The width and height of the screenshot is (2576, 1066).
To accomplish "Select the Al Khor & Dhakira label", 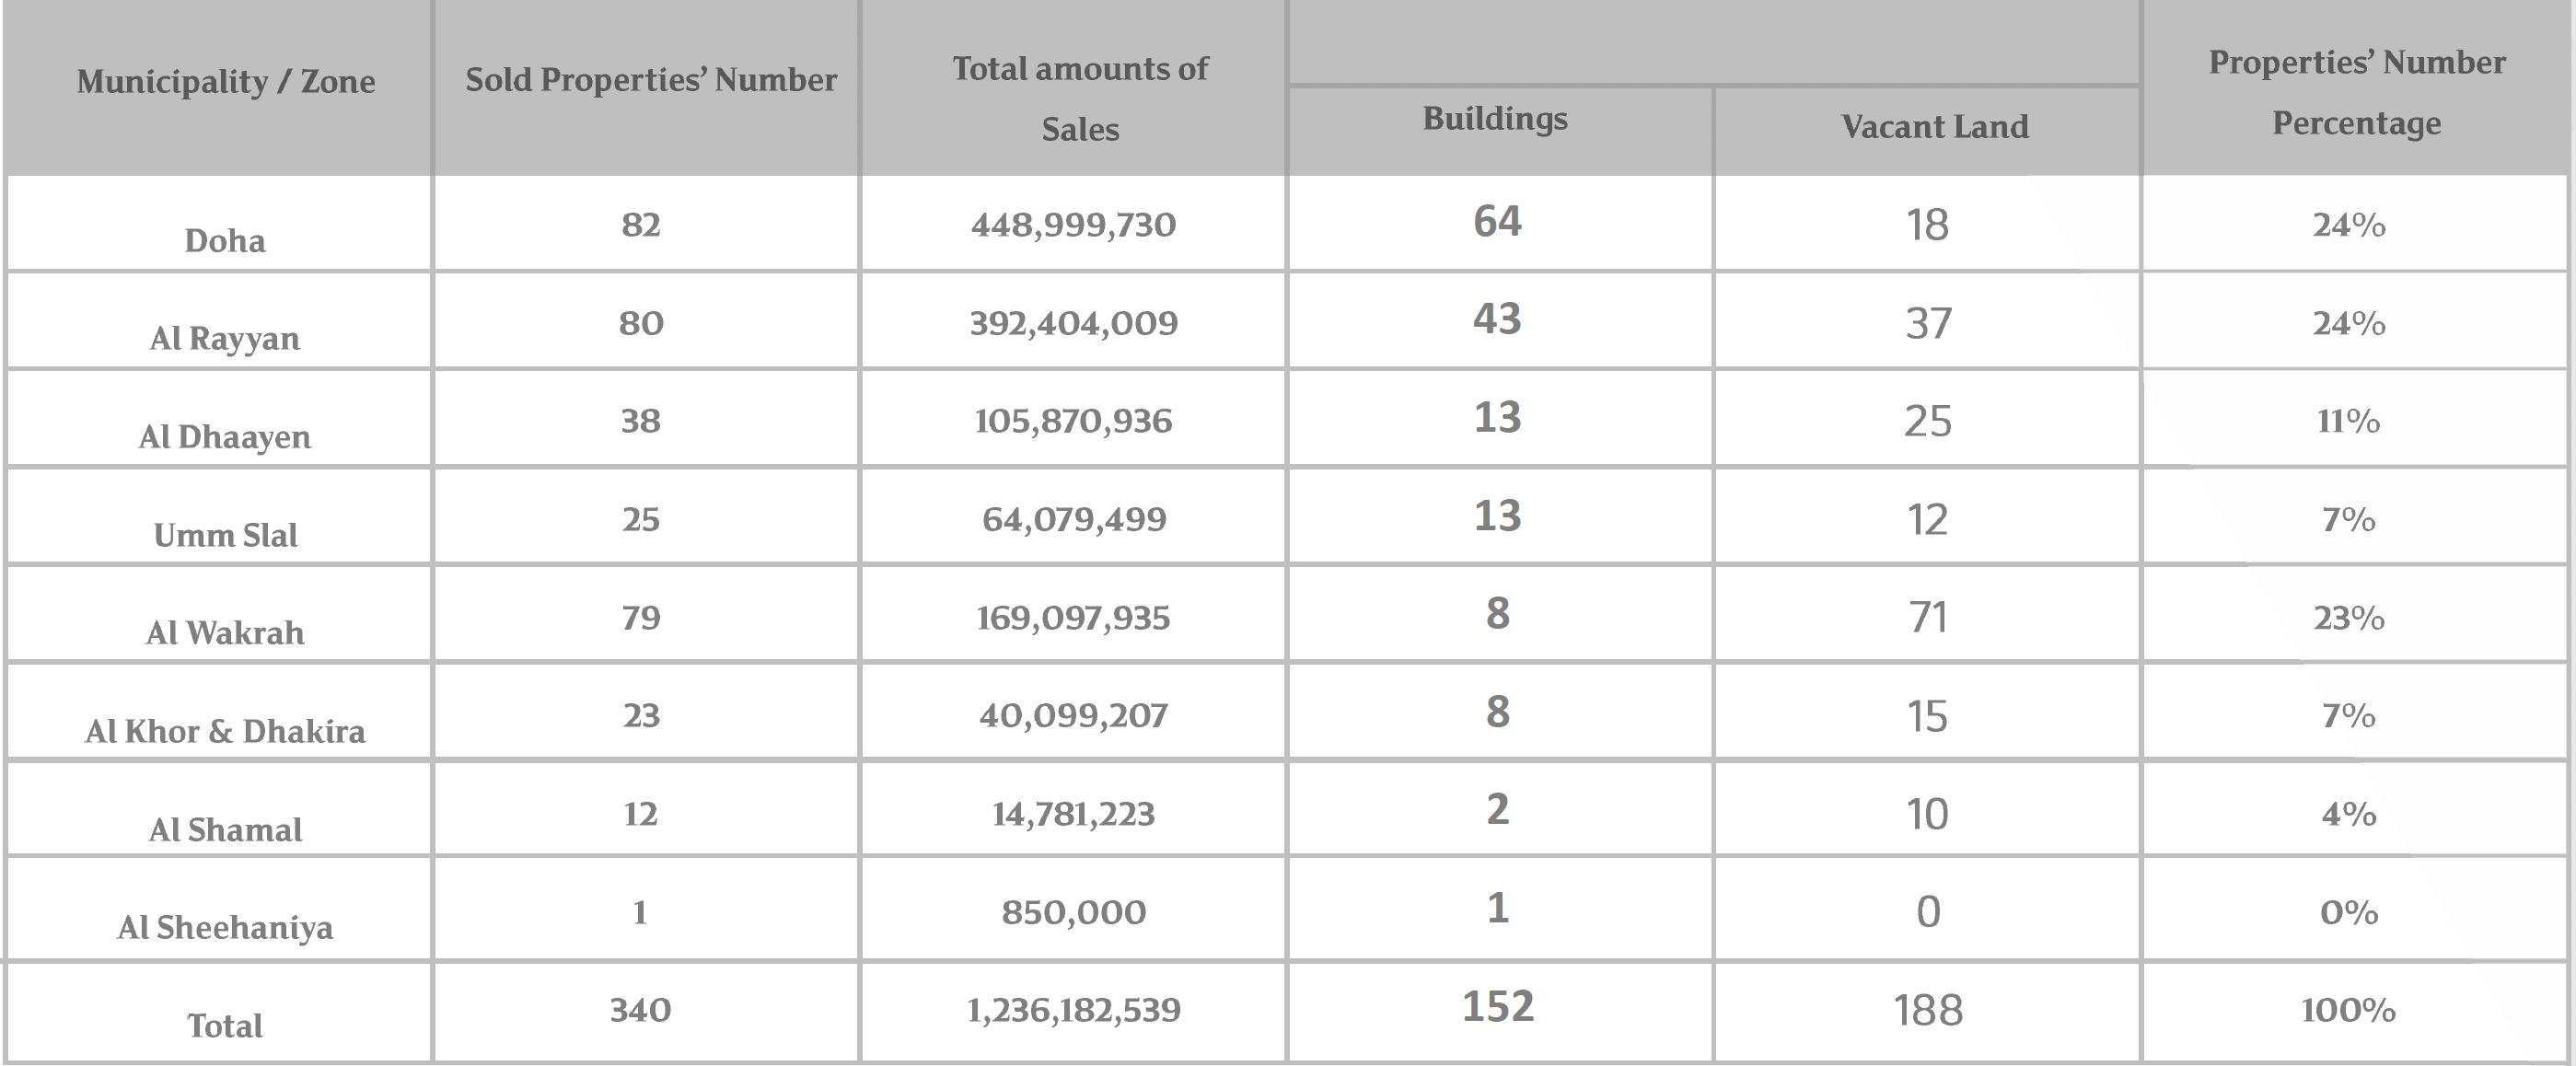I will coord(225,731).
